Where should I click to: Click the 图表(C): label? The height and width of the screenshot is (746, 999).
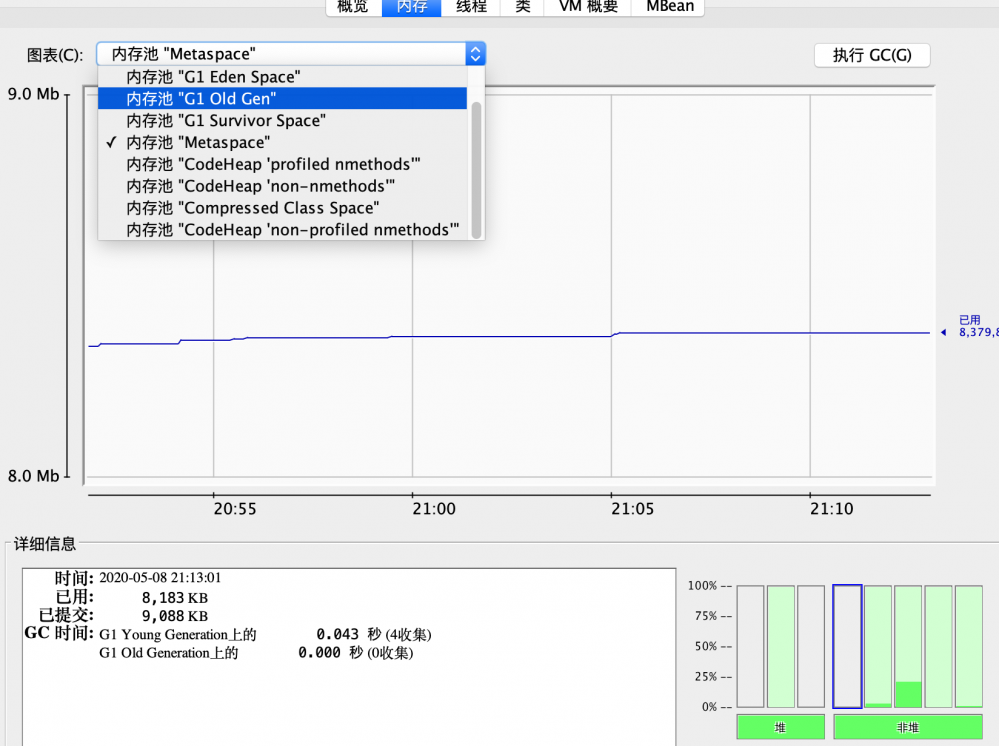[55, 55]
